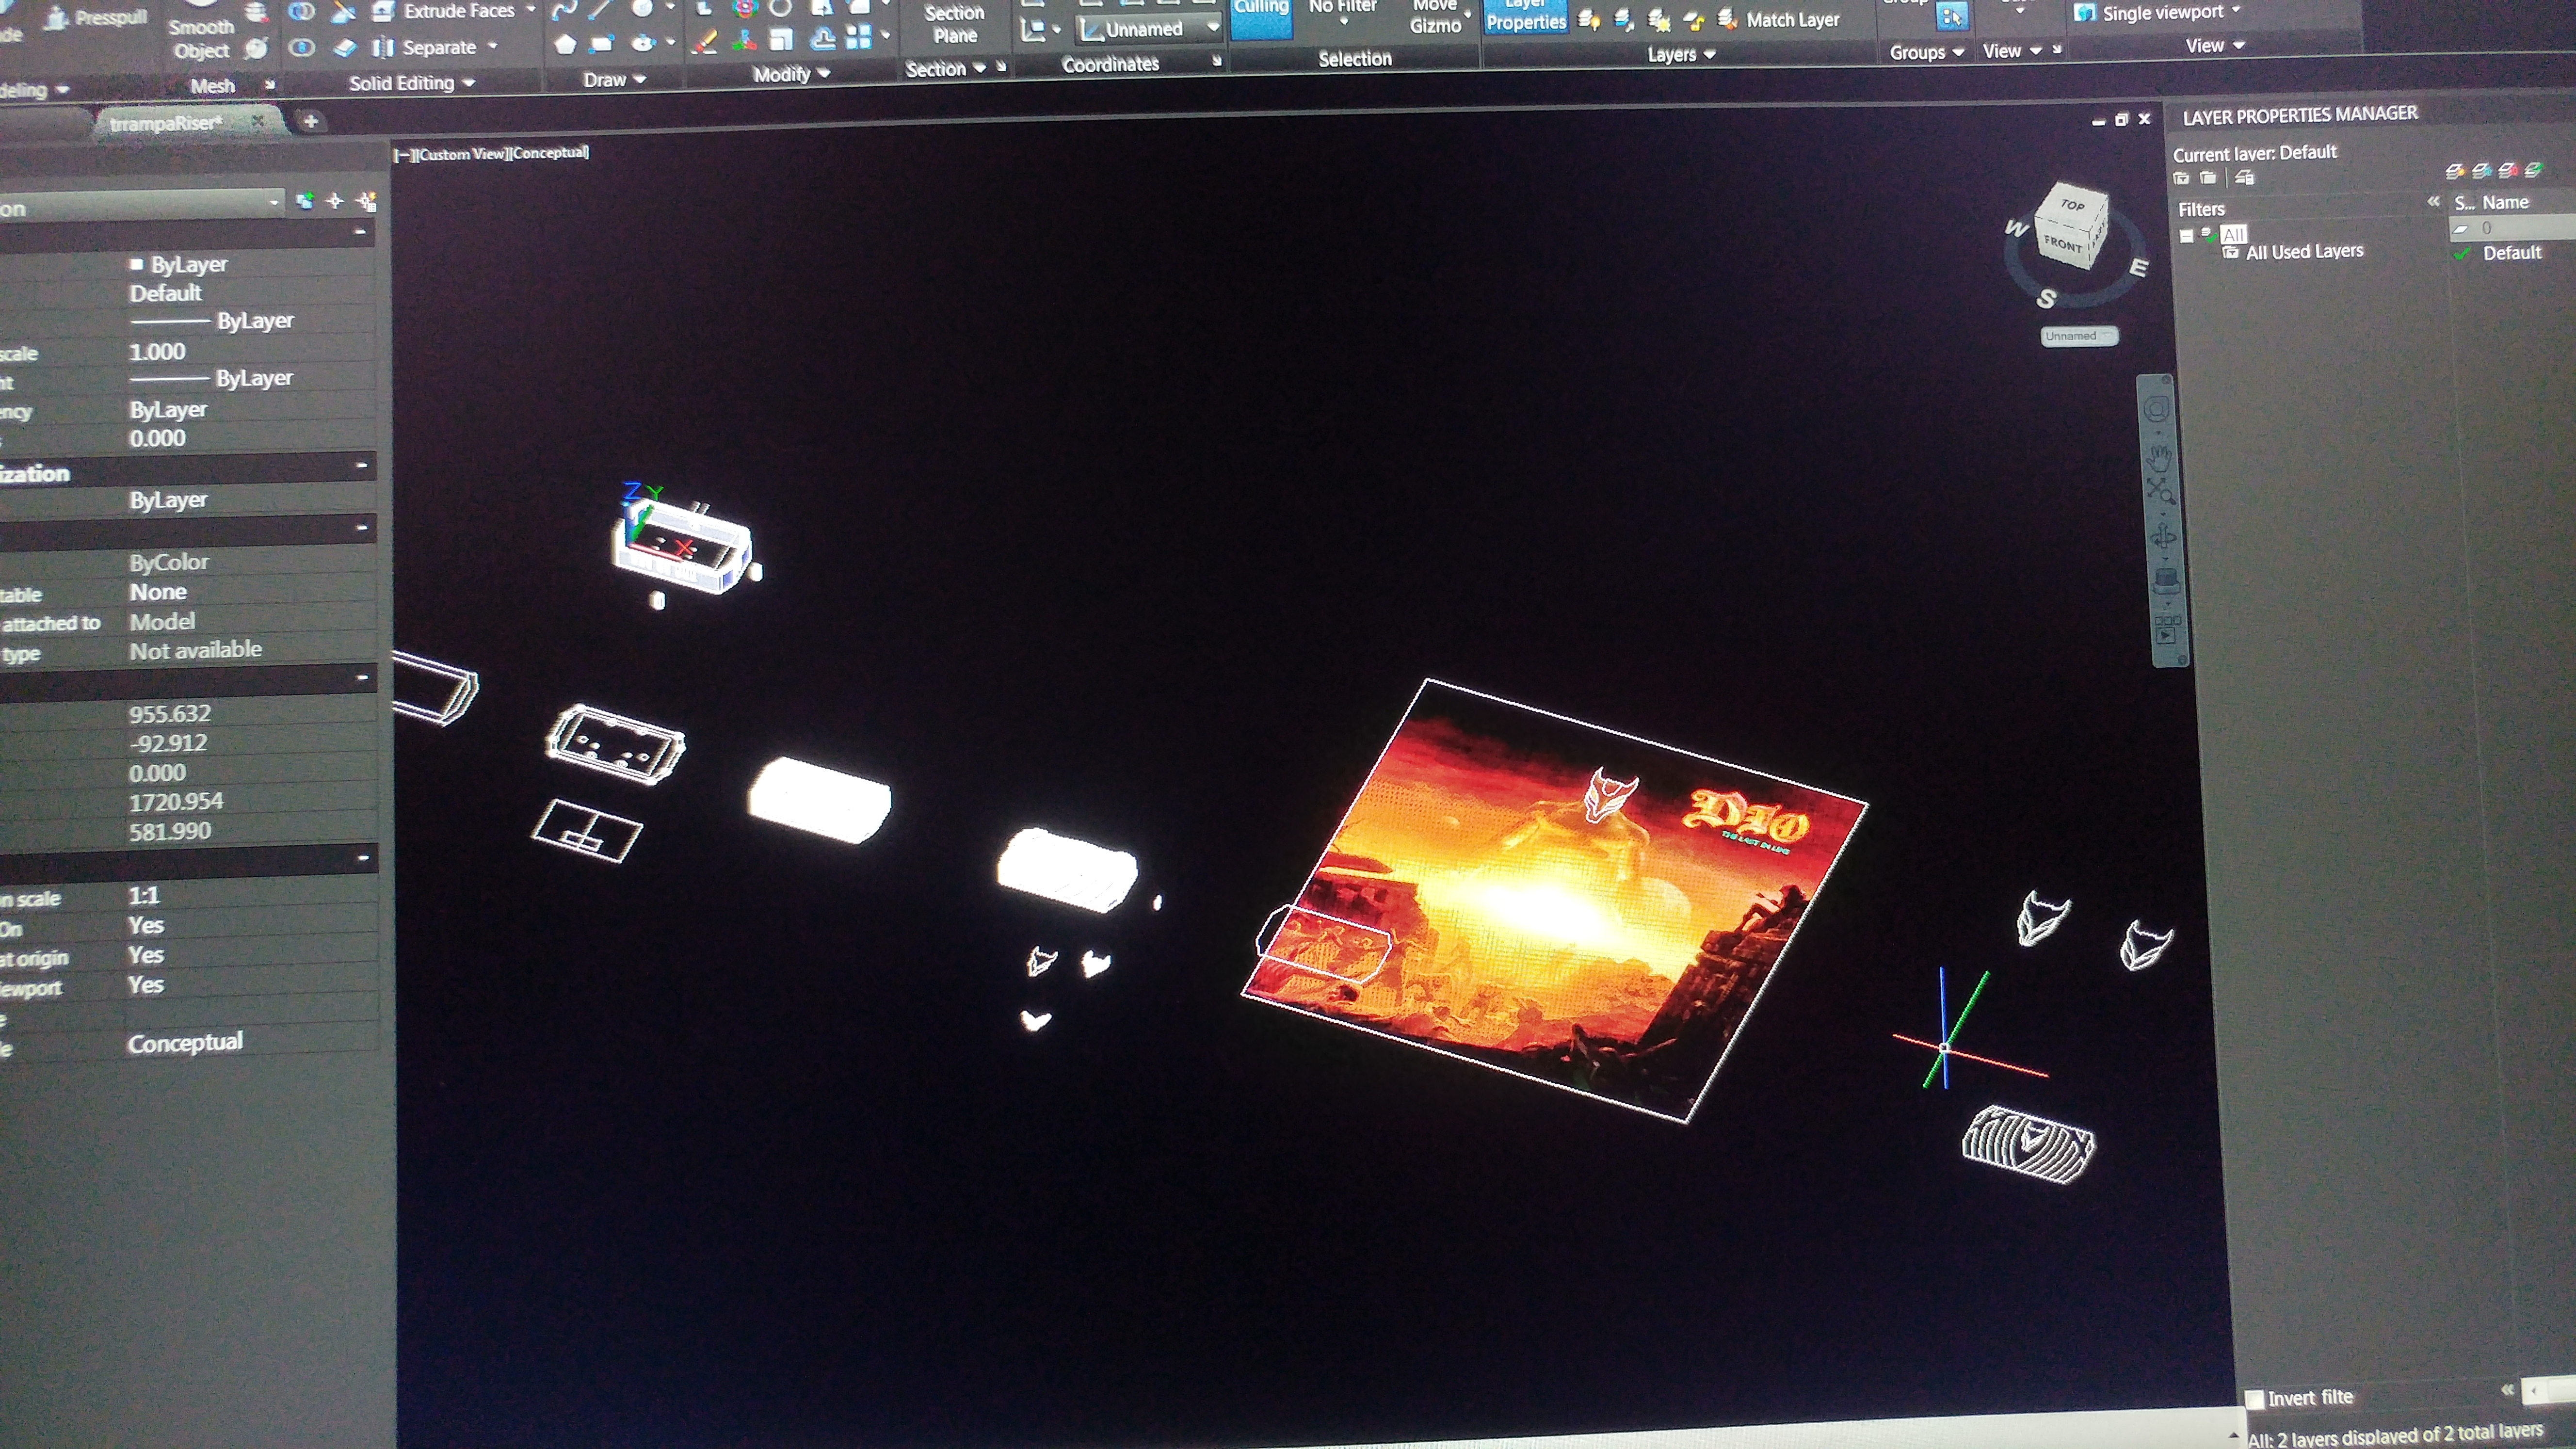The width and height of the screenshot is (2576, 1449).
Task: Click the ShowMotion icon in navigation bar
Action: [x=2168, y=630]
